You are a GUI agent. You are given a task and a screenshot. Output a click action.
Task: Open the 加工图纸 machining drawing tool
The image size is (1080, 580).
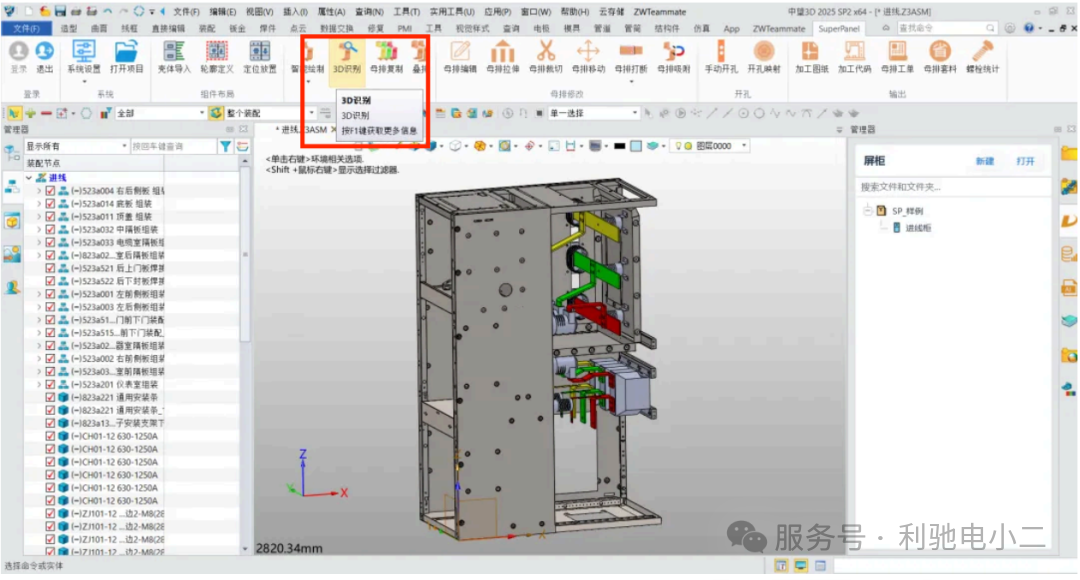click(811, 56)
